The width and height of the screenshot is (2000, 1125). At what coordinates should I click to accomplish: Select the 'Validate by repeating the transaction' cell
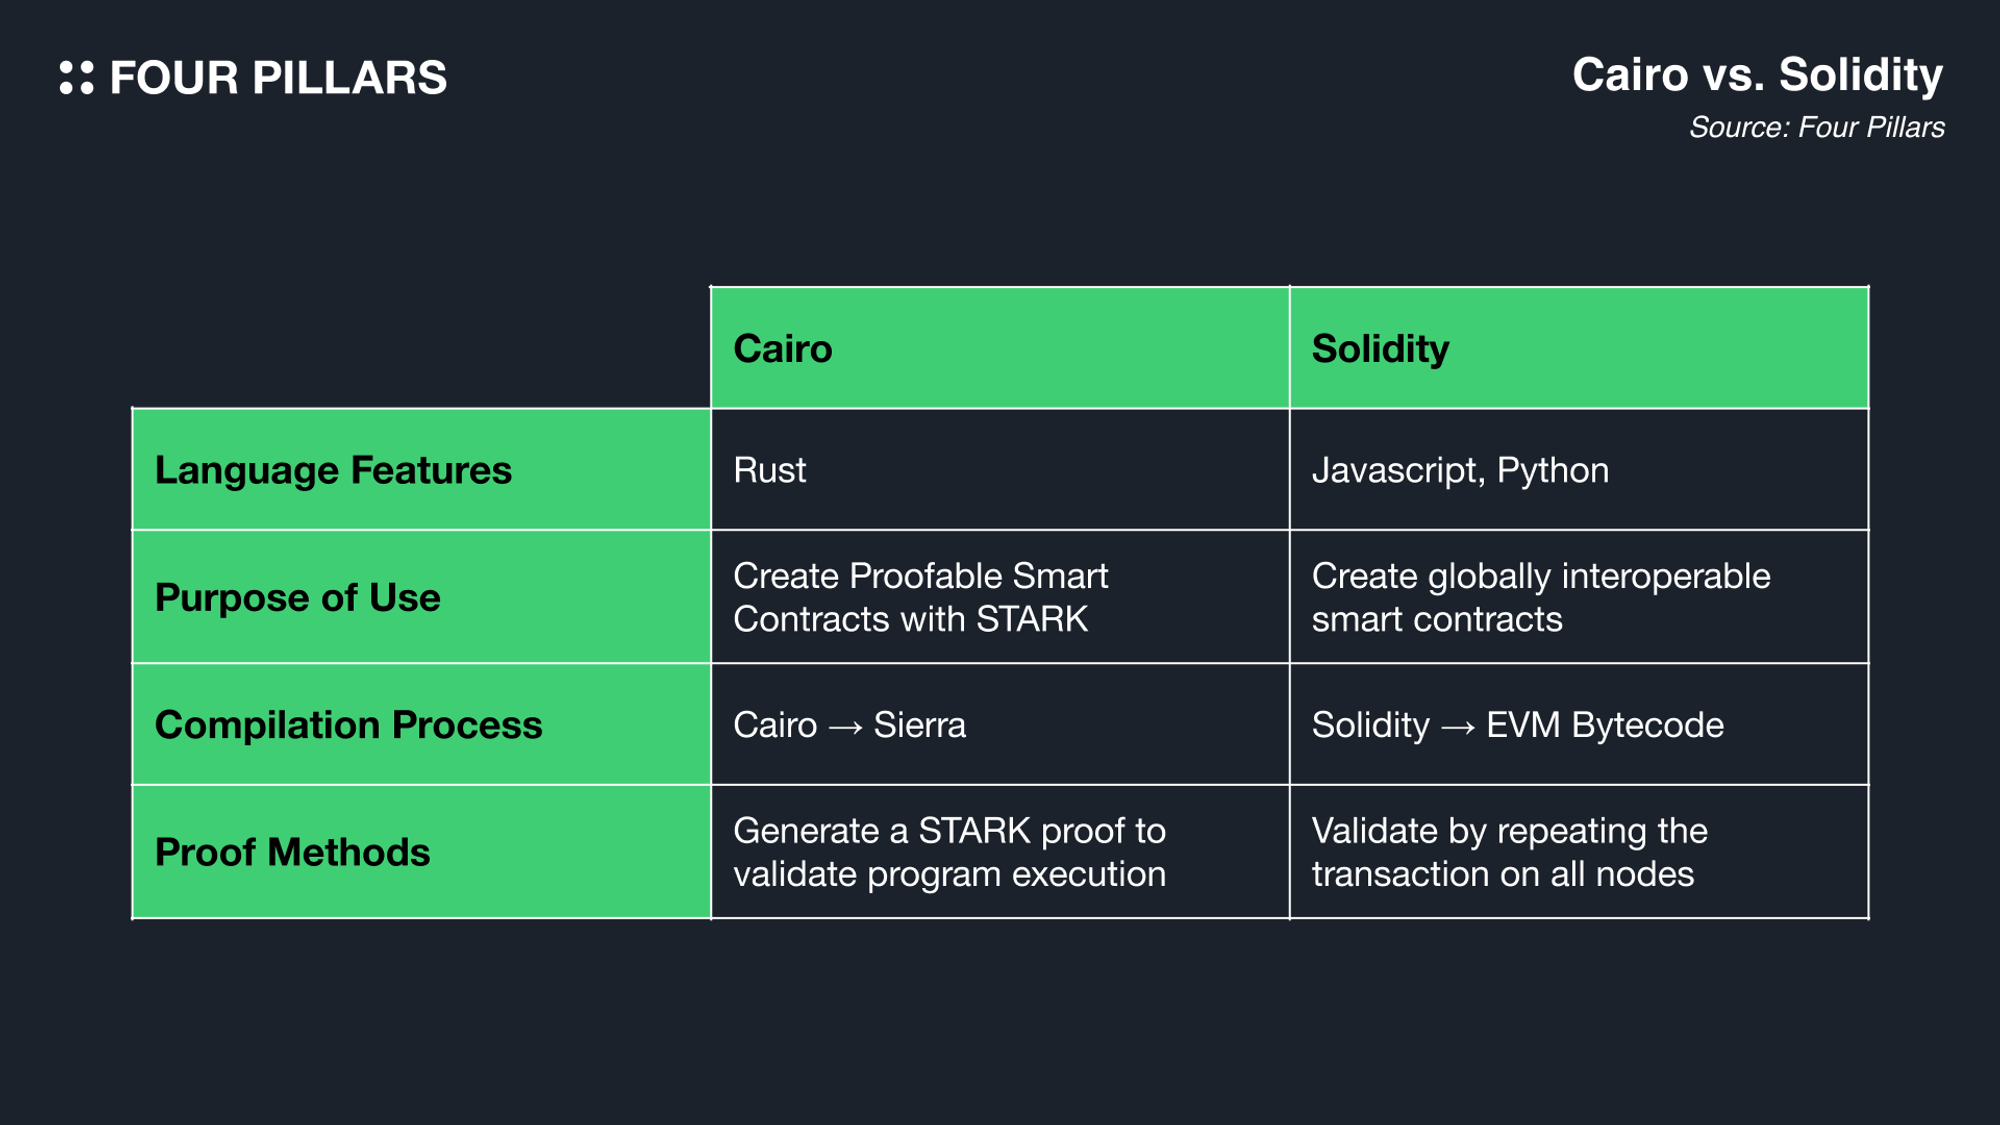tap(1578, 852)
